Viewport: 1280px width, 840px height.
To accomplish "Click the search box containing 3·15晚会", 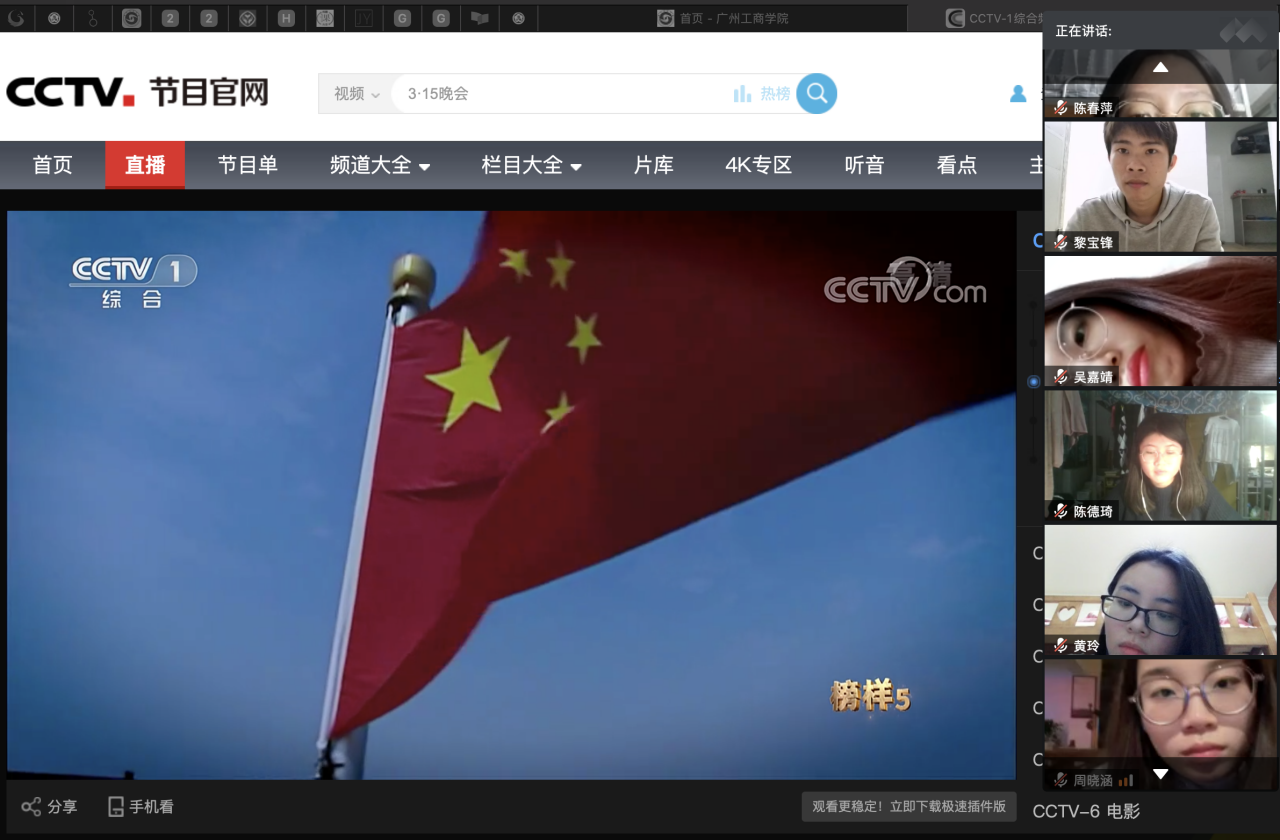I will [x=560, y=94].
